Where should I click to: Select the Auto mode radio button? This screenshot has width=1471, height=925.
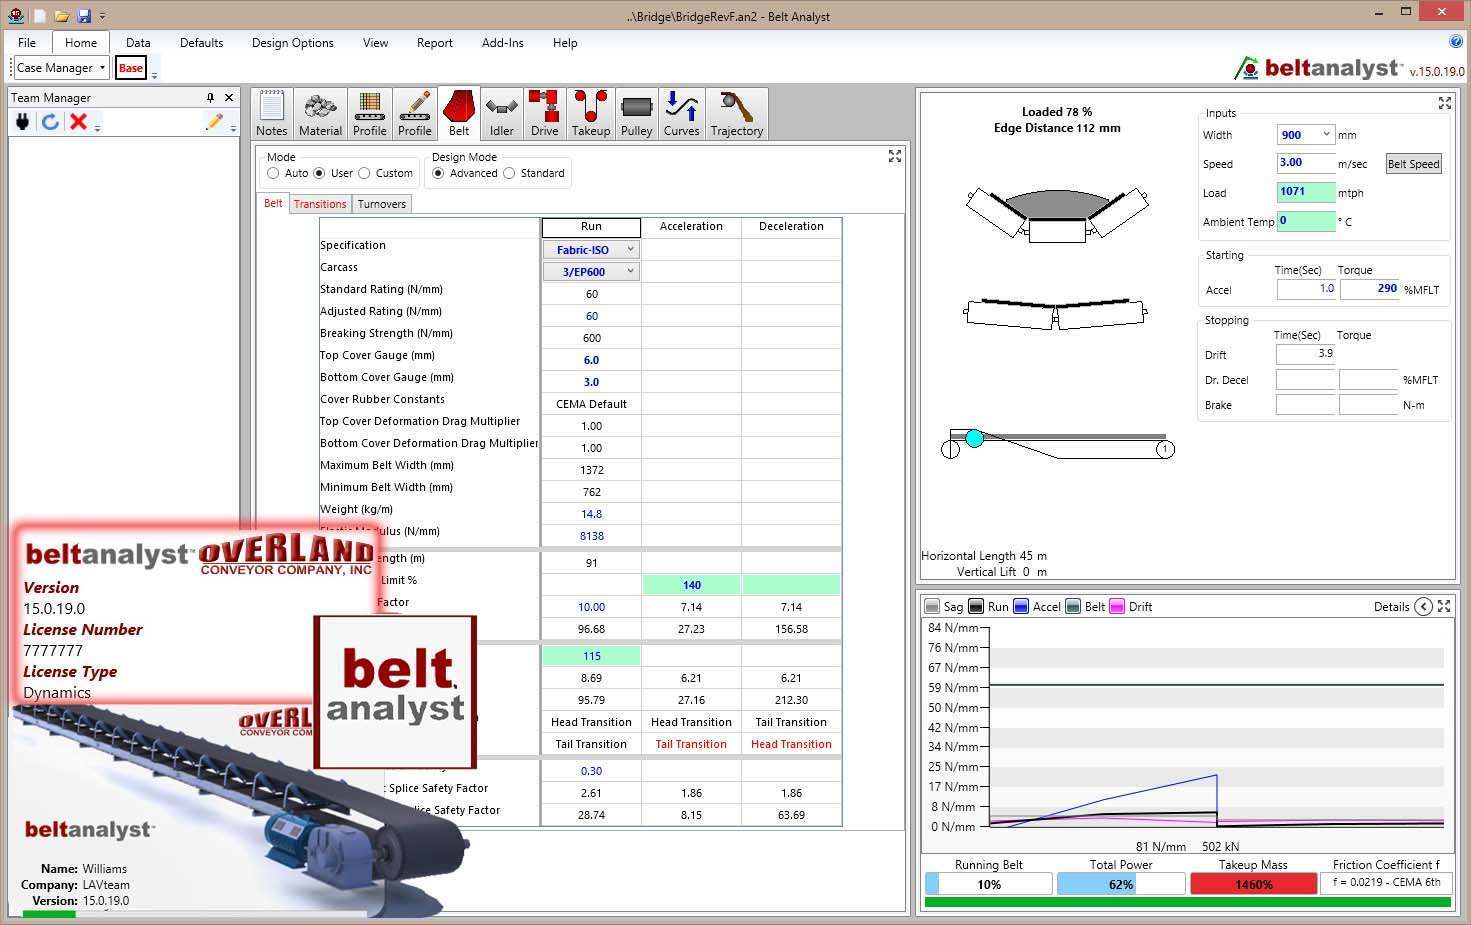tap(273, 173)
